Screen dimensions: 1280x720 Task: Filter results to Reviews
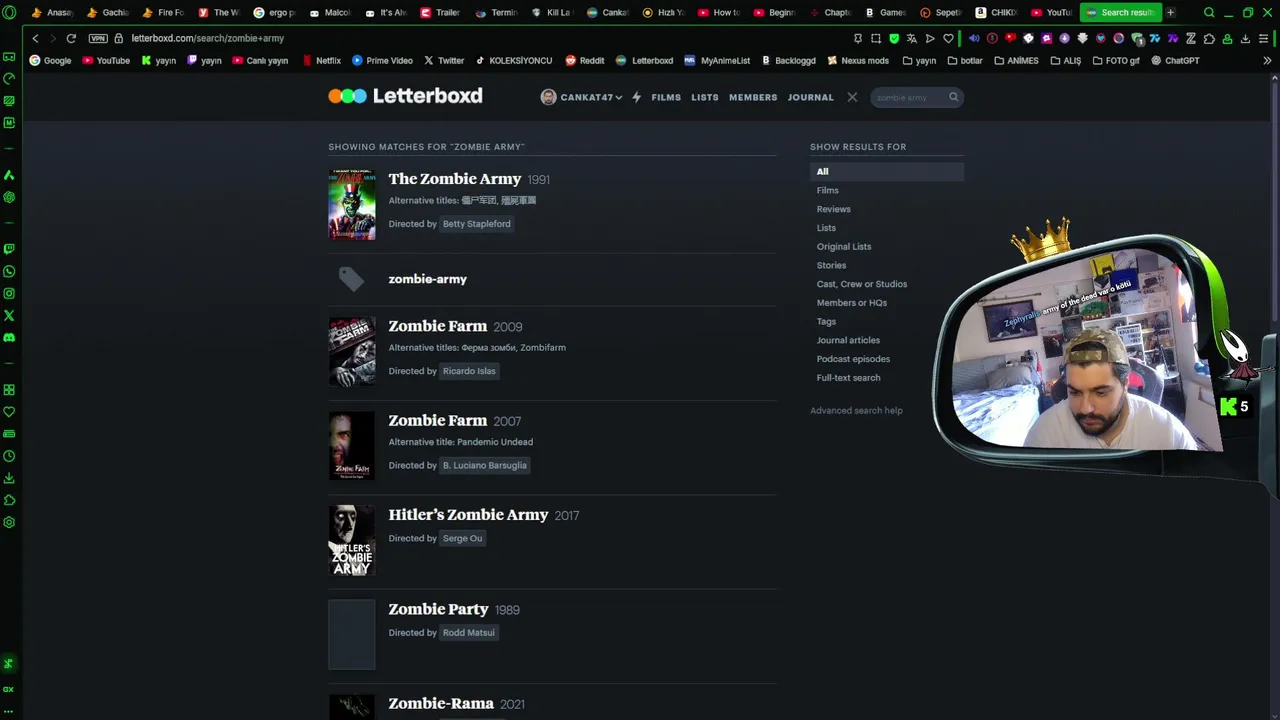click(834, 209)
